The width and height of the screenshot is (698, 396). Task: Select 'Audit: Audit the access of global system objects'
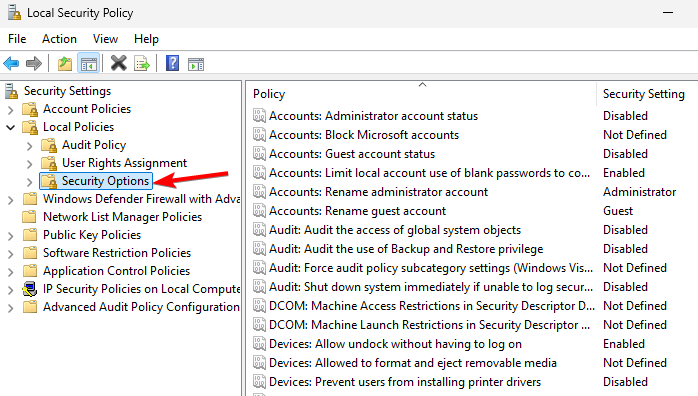(395, 230)
